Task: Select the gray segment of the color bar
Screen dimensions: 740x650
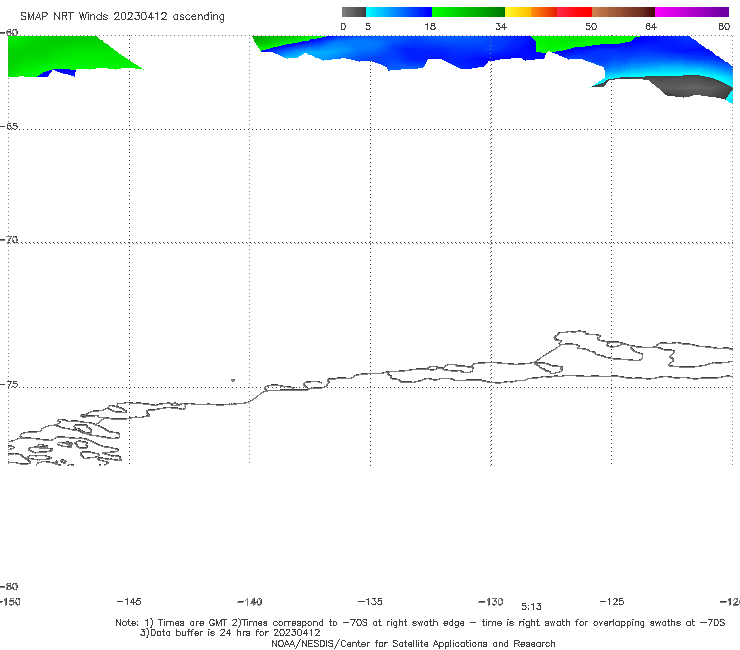Action: 353,12
